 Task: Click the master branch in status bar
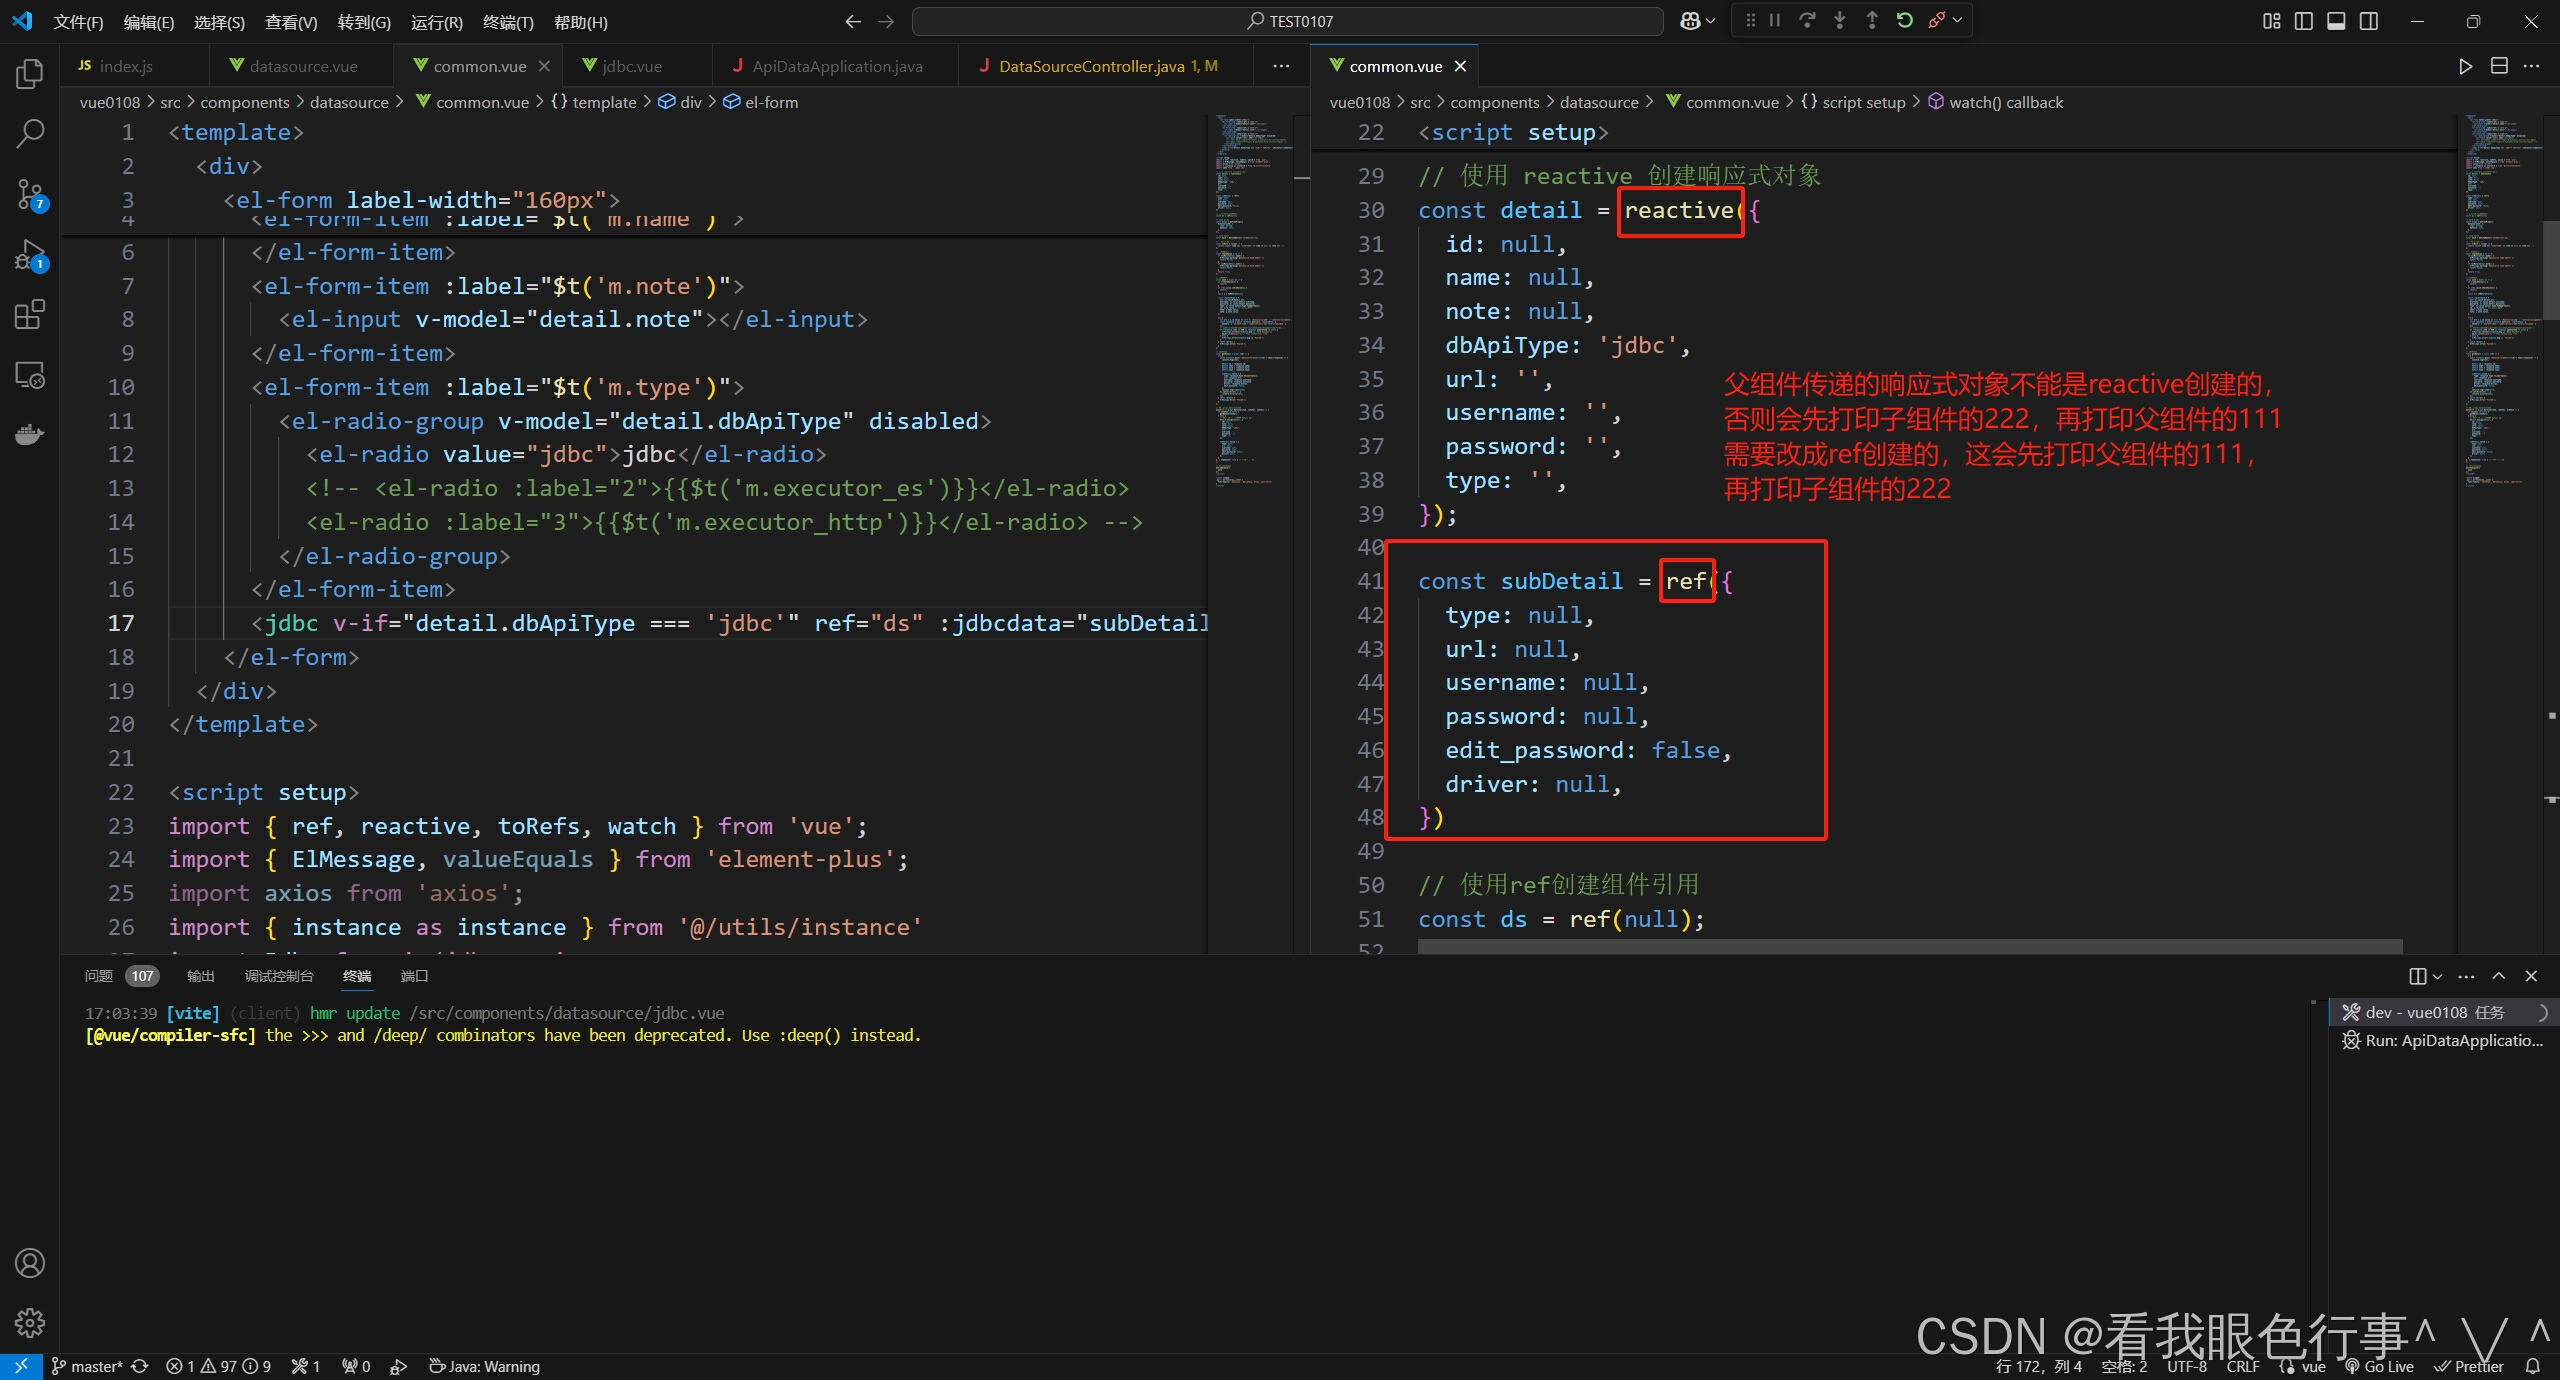tap(88, 1366)
